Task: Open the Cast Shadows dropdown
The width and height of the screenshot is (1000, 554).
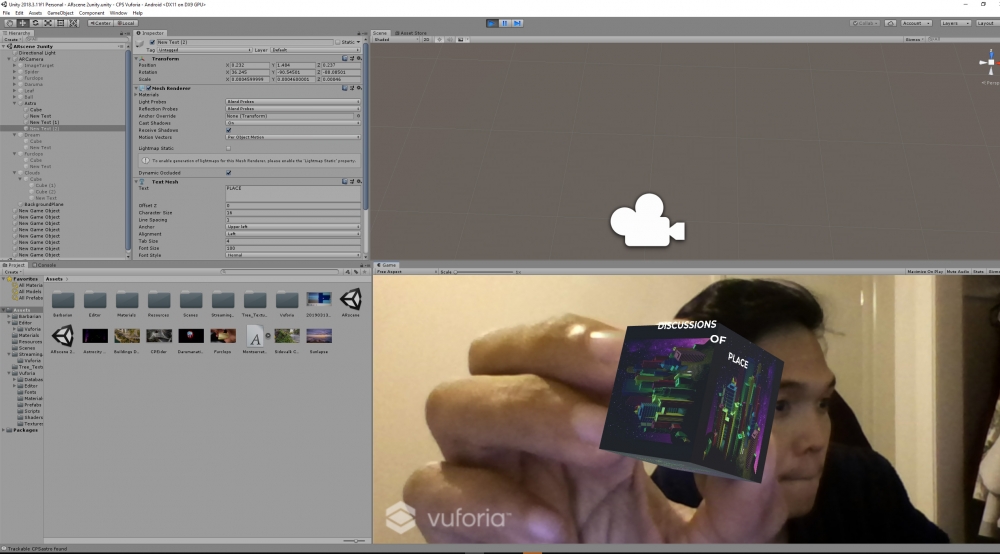Action: pyautogui.click(x=293, y=123)
